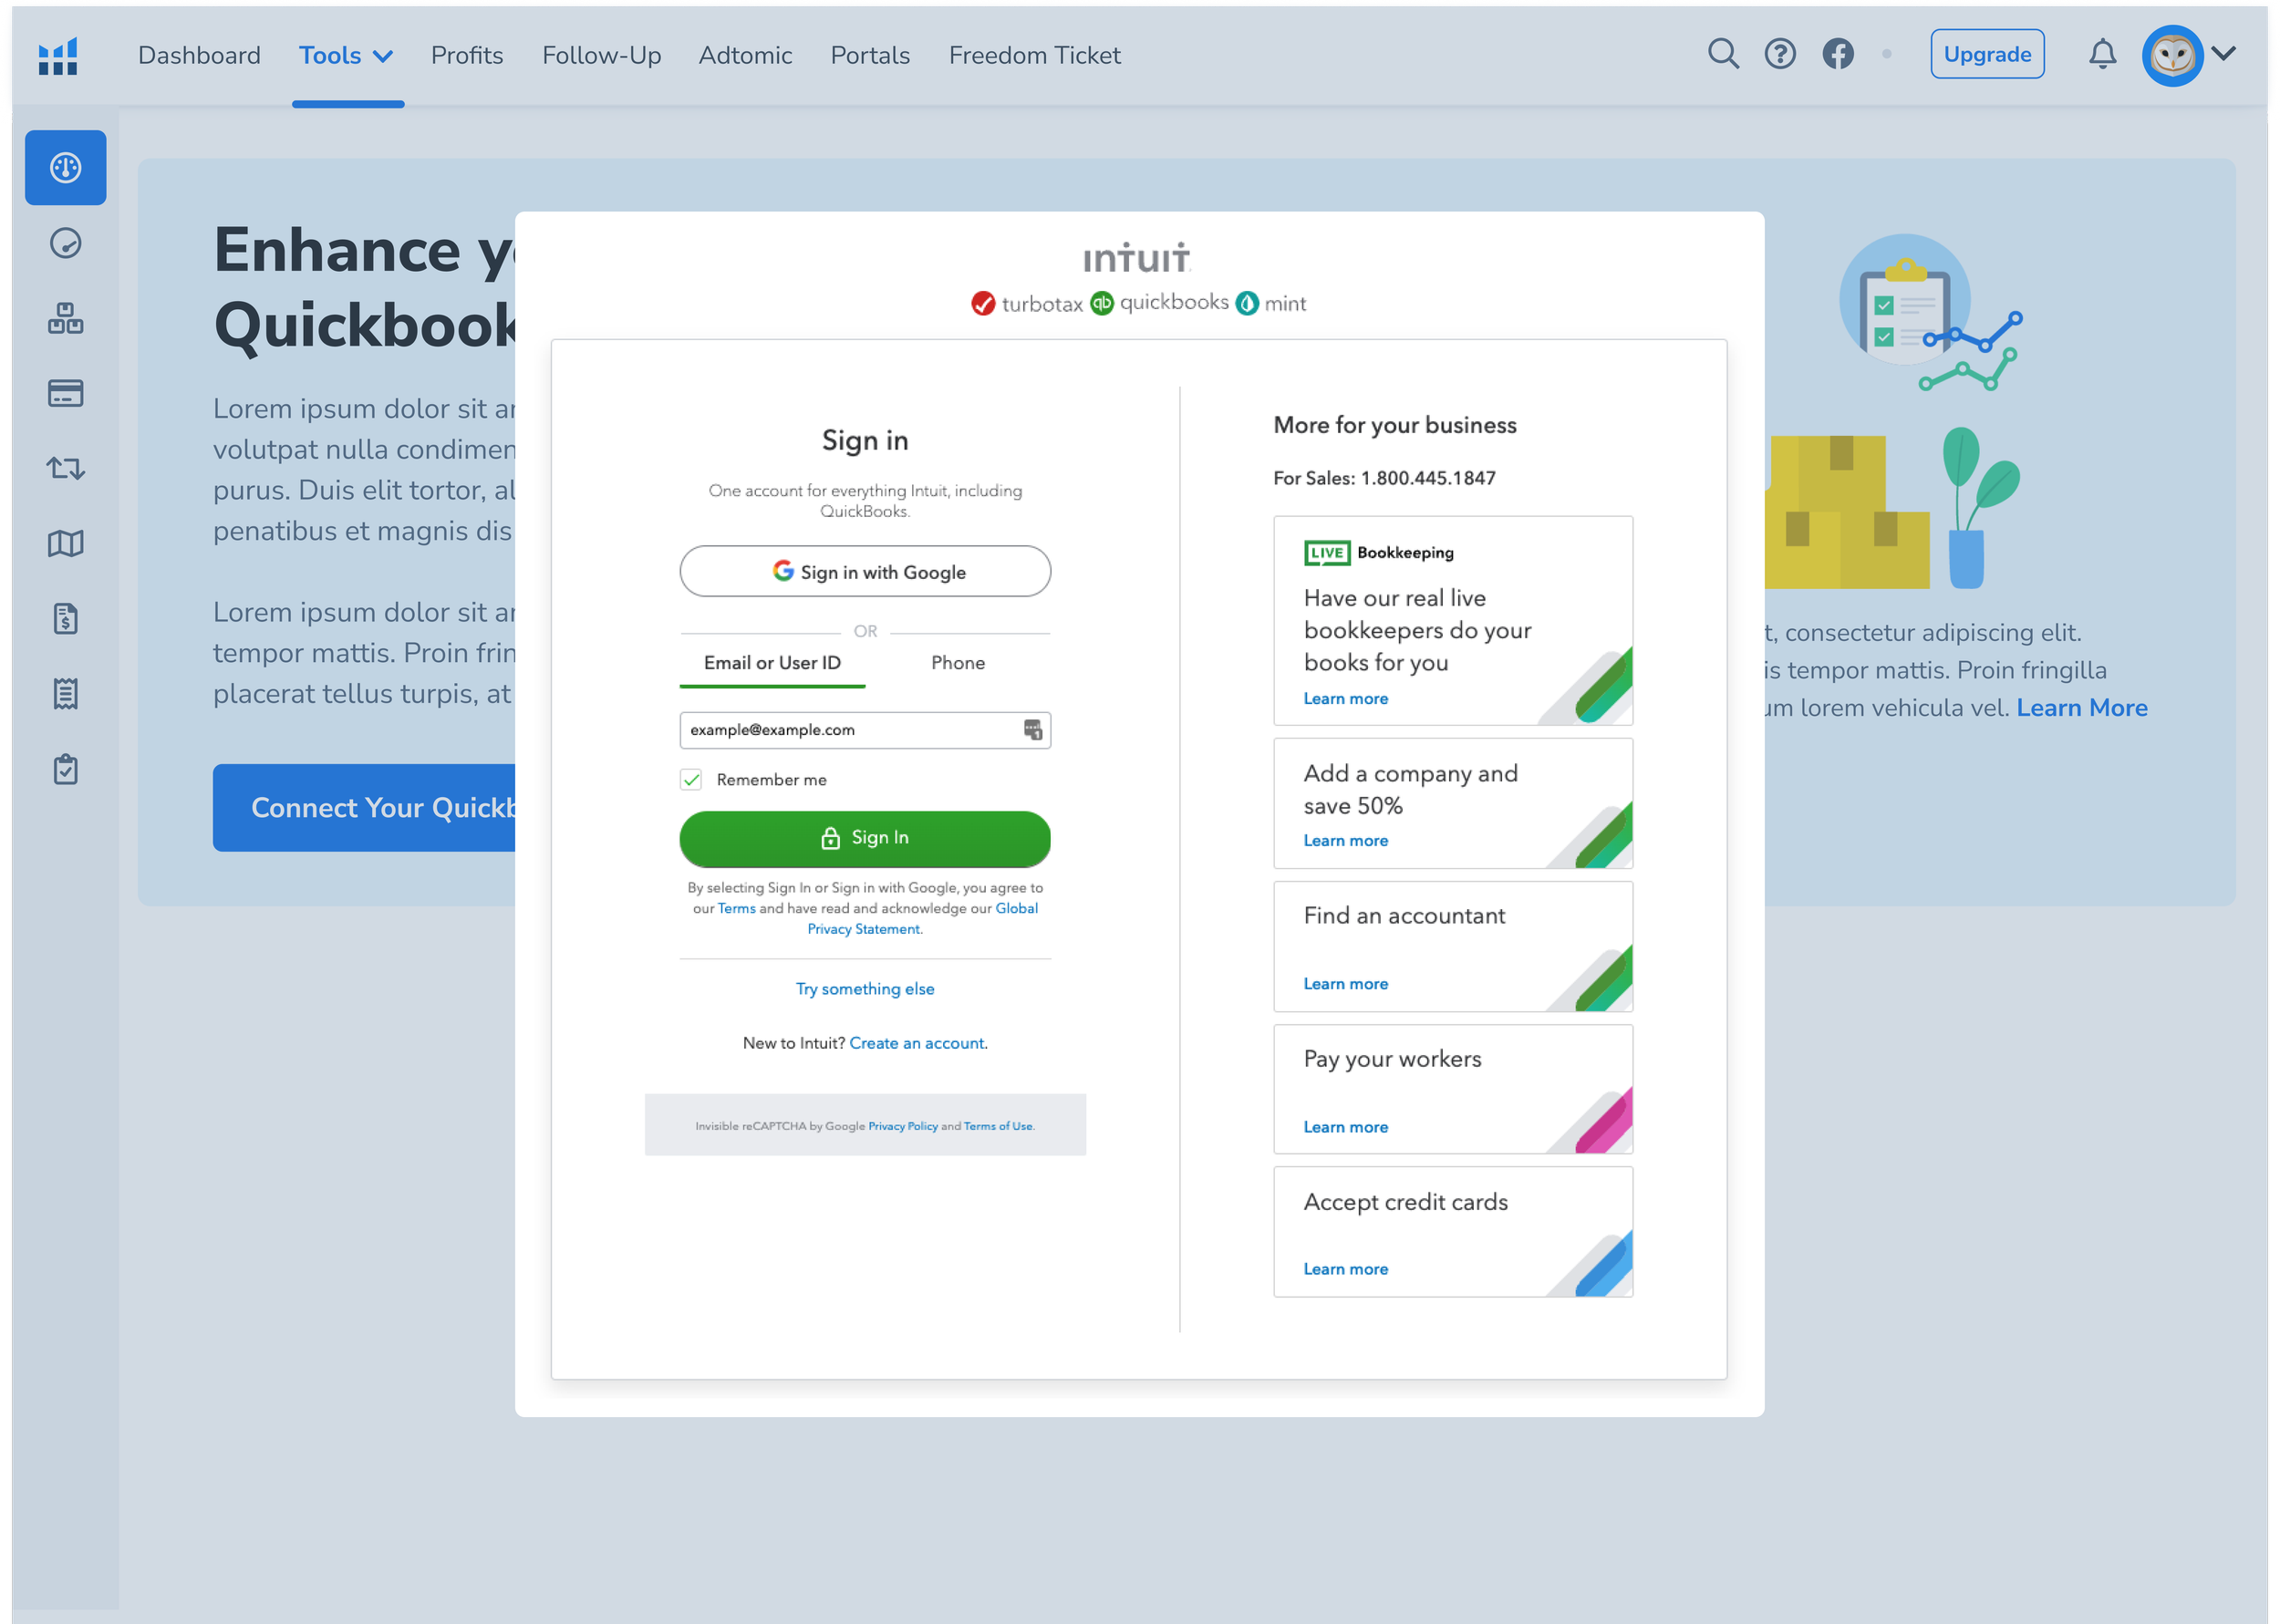Uncheck the Remember me checkbox

691,780
